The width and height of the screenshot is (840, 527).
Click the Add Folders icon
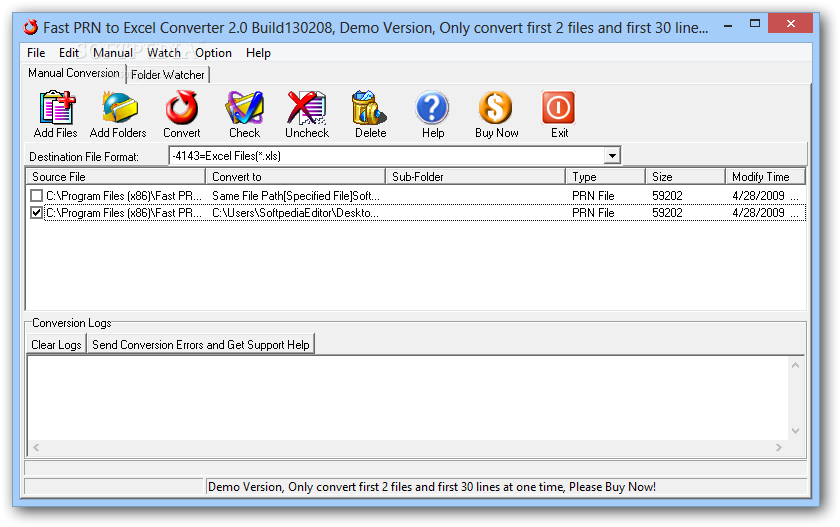(119, 108)
